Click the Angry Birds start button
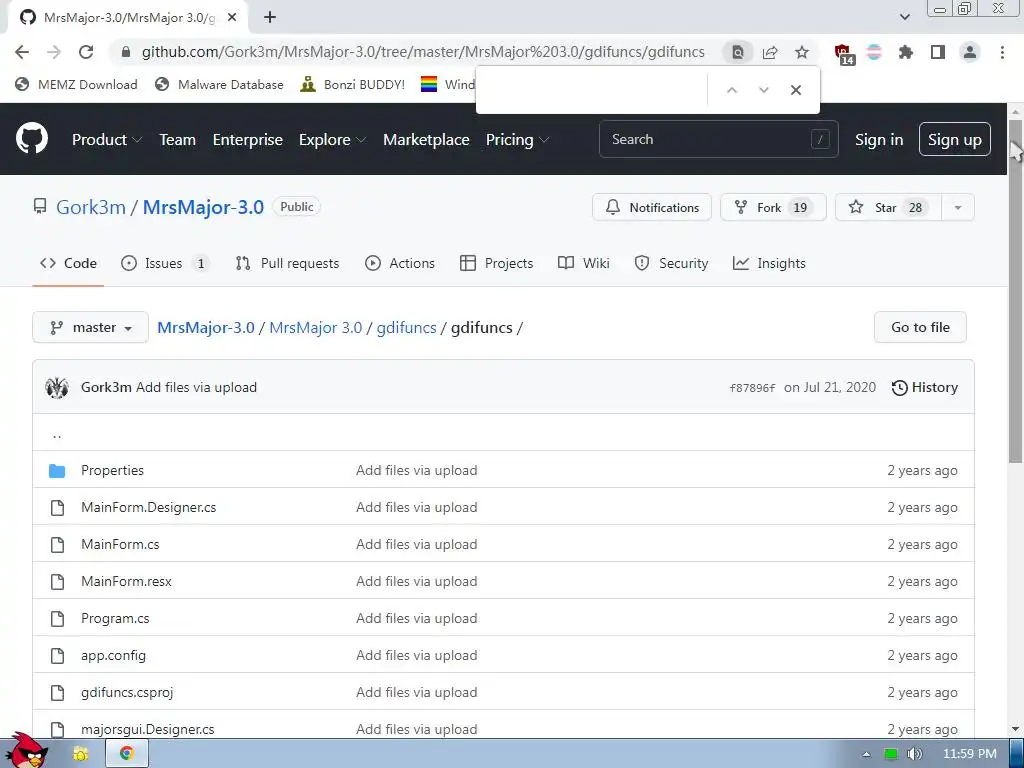The height and width of the screenshot is (768, 1024). [27, 752]
